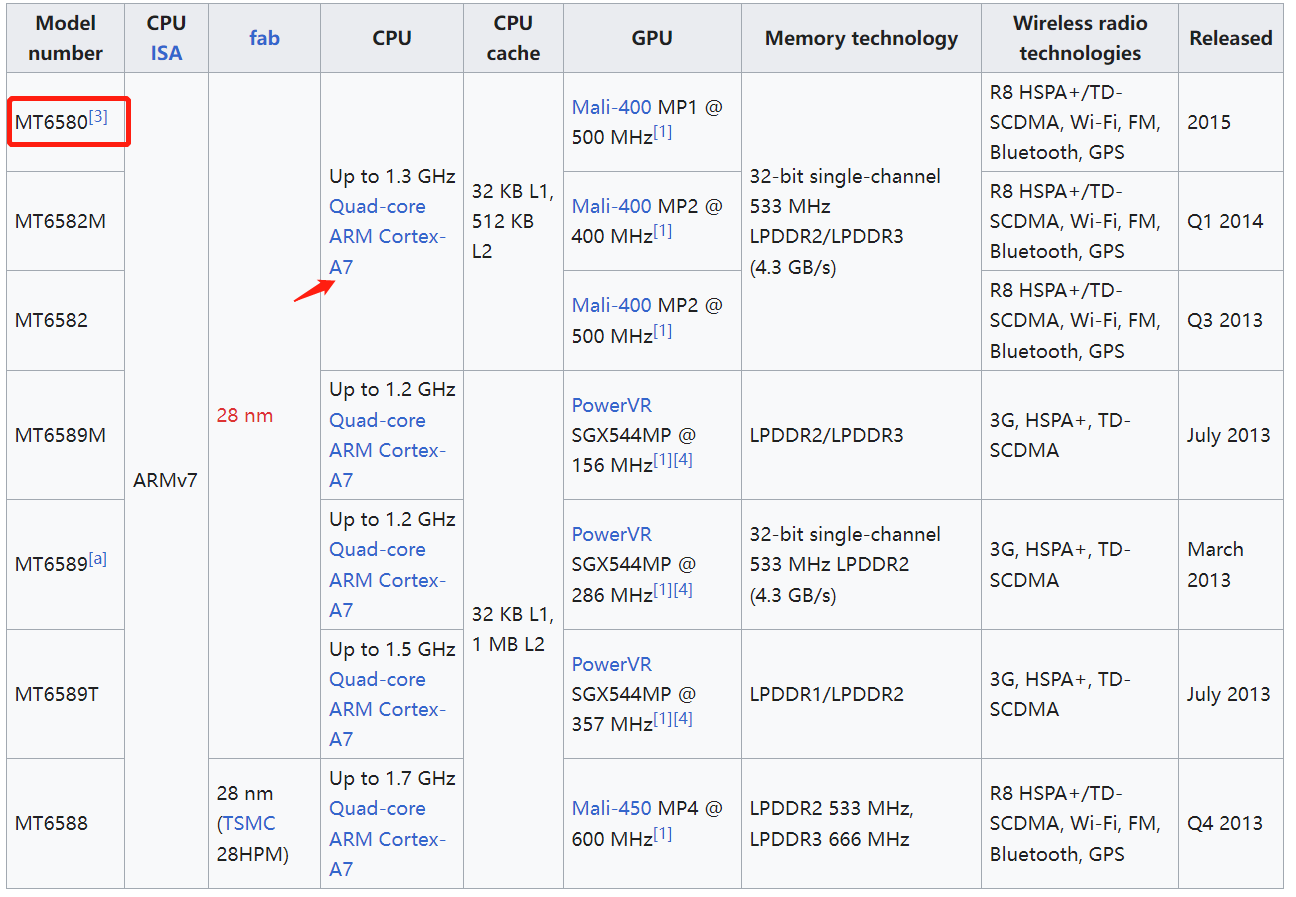Open PowerVR link in the MT6589T row

(611, 665)
